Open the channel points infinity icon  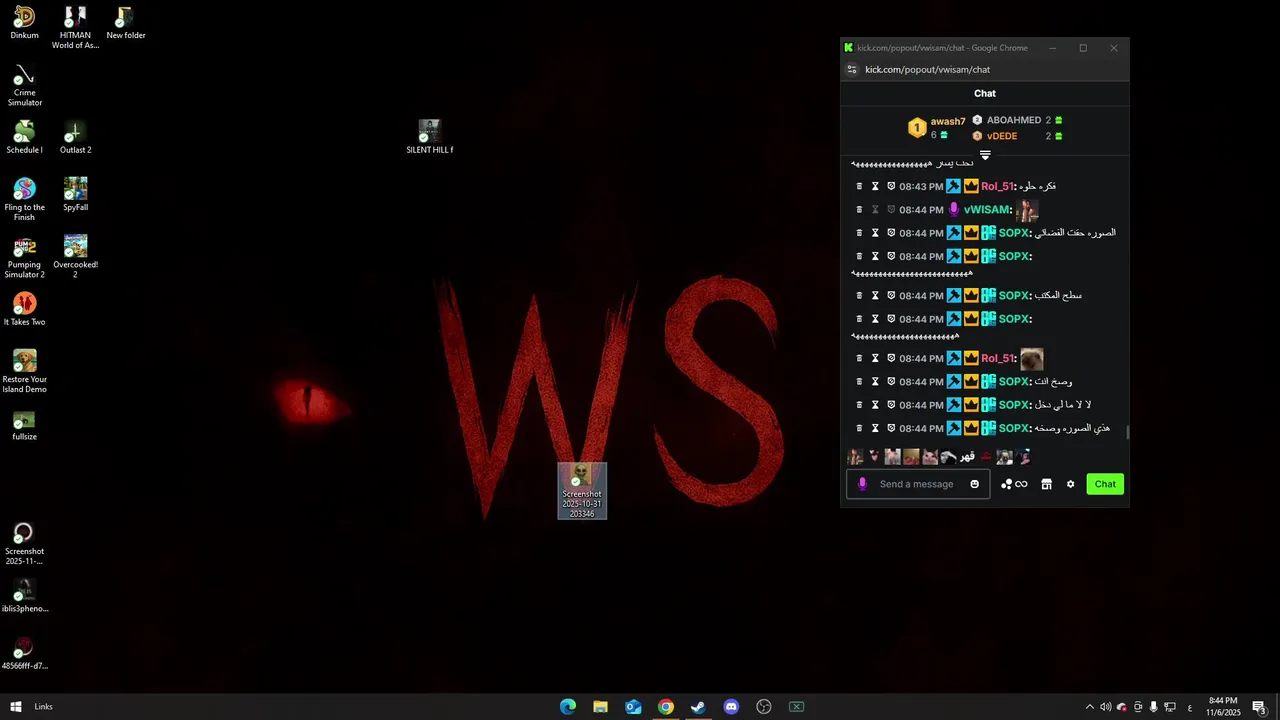[1014, 484]
